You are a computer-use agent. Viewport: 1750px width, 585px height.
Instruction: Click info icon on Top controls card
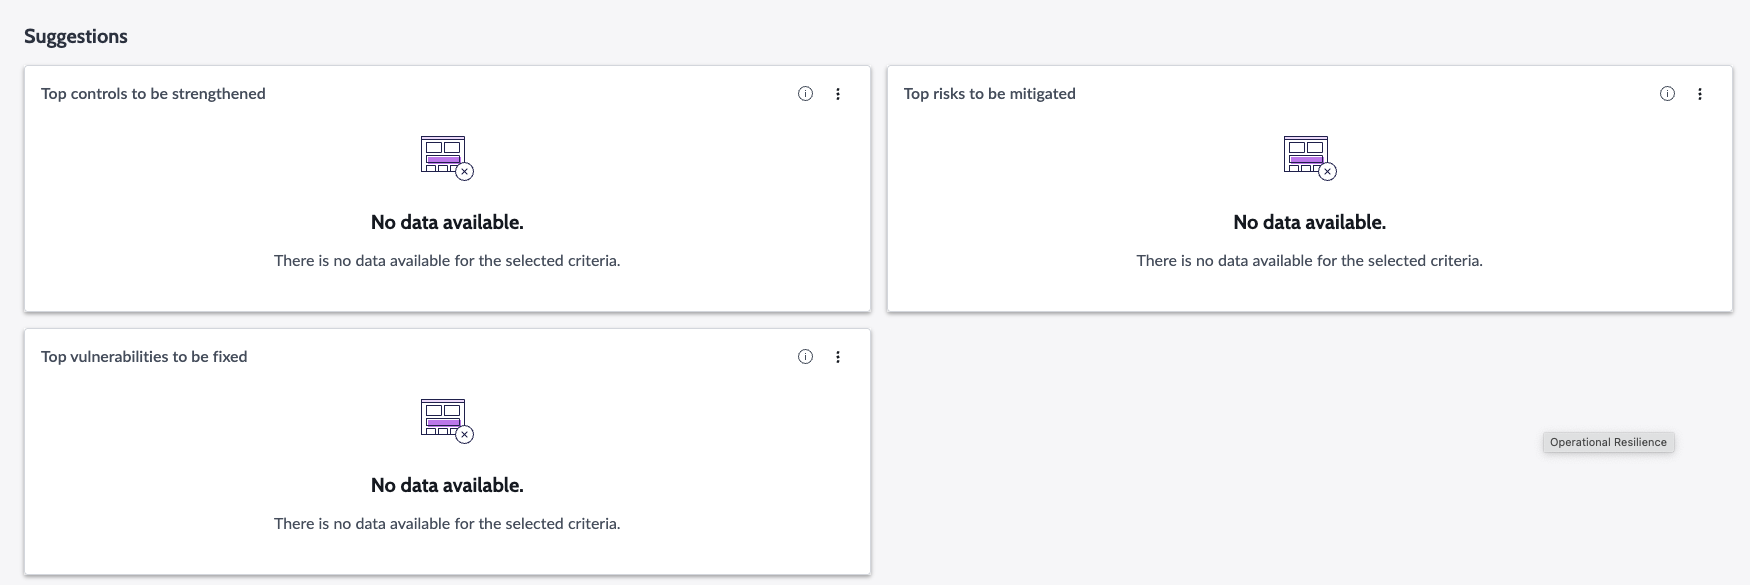point(805,94)
